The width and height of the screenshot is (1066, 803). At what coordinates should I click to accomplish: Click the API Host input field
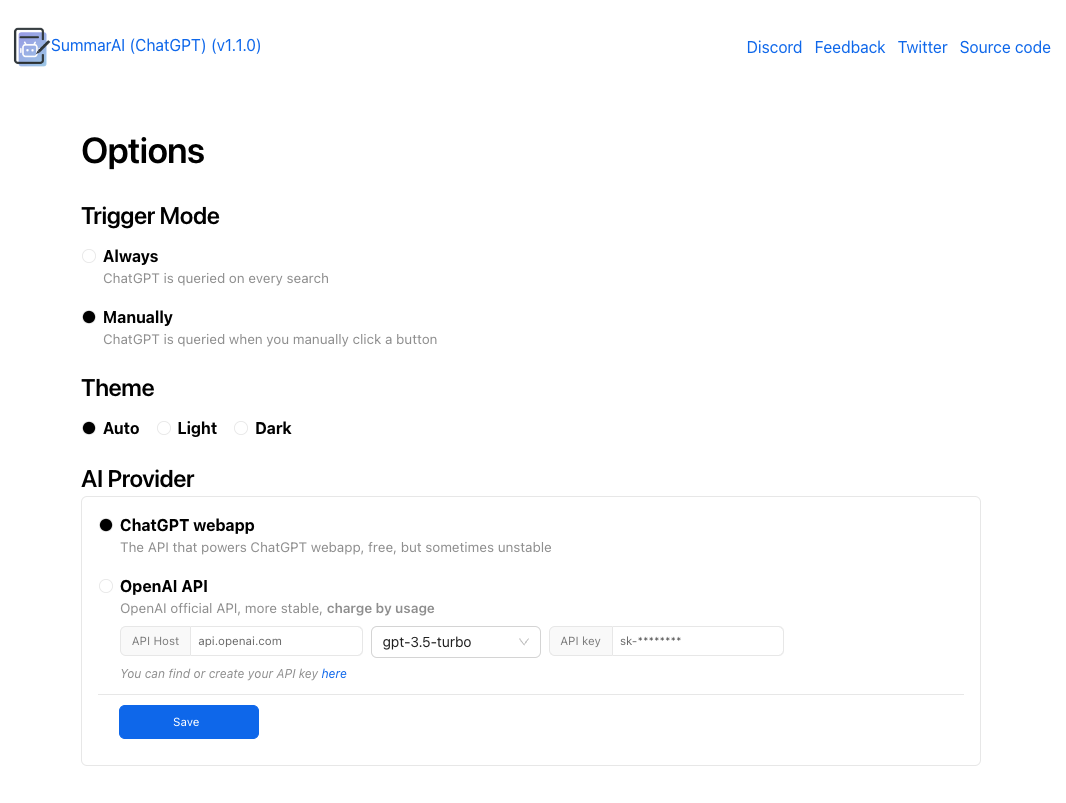click(275, 641)
